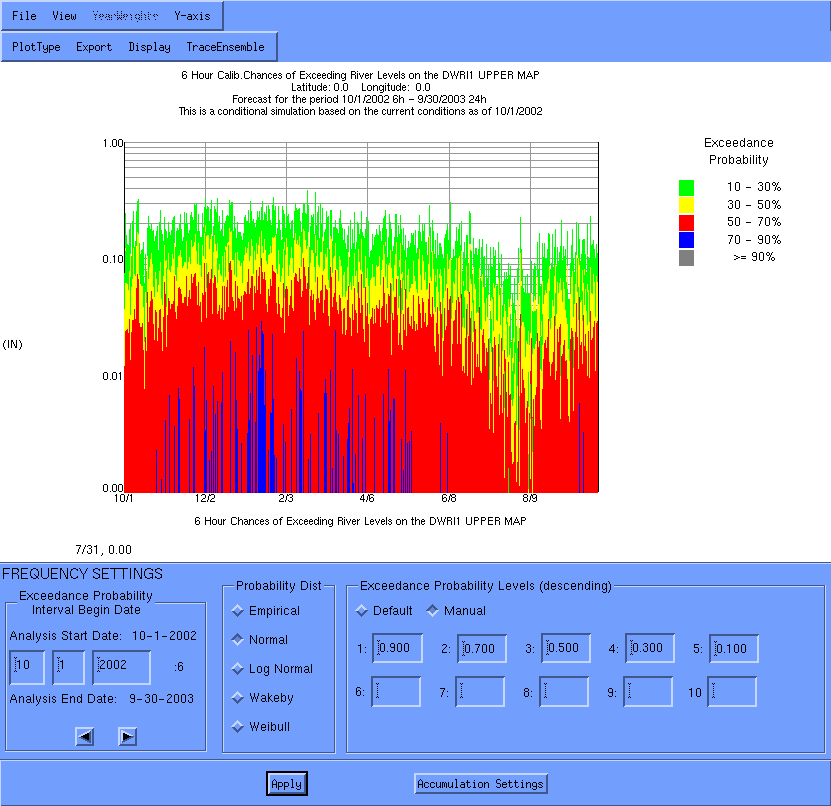The image size is (831, 806).
Task: Select Manual exceedance probability levels
Action: pyautogui.click(x=433, y=611)
